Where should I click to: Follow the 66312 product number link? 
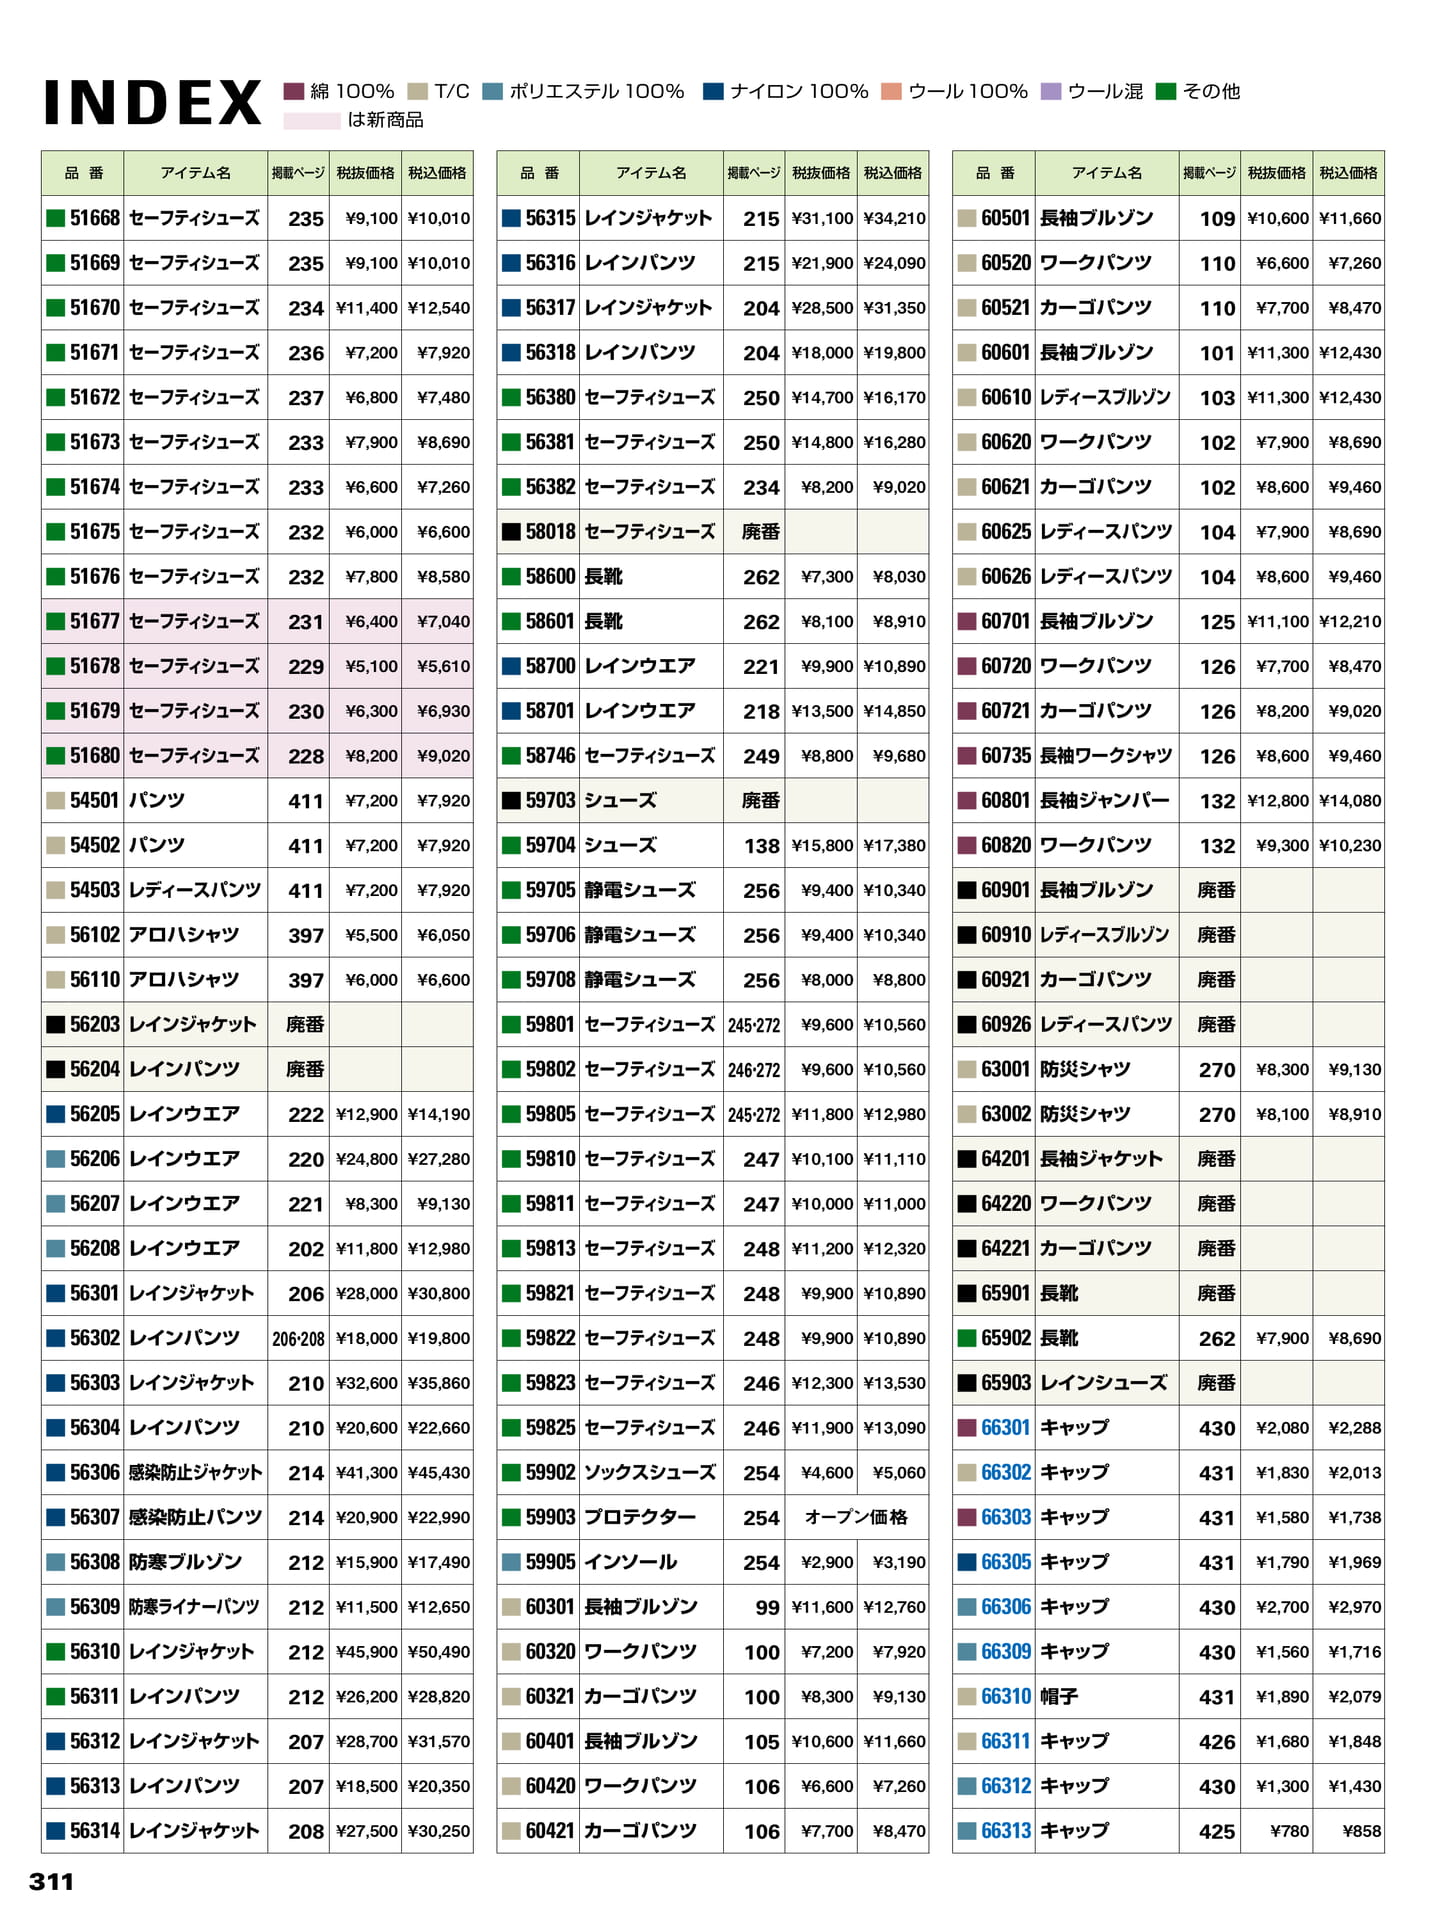[1005, 1786]
